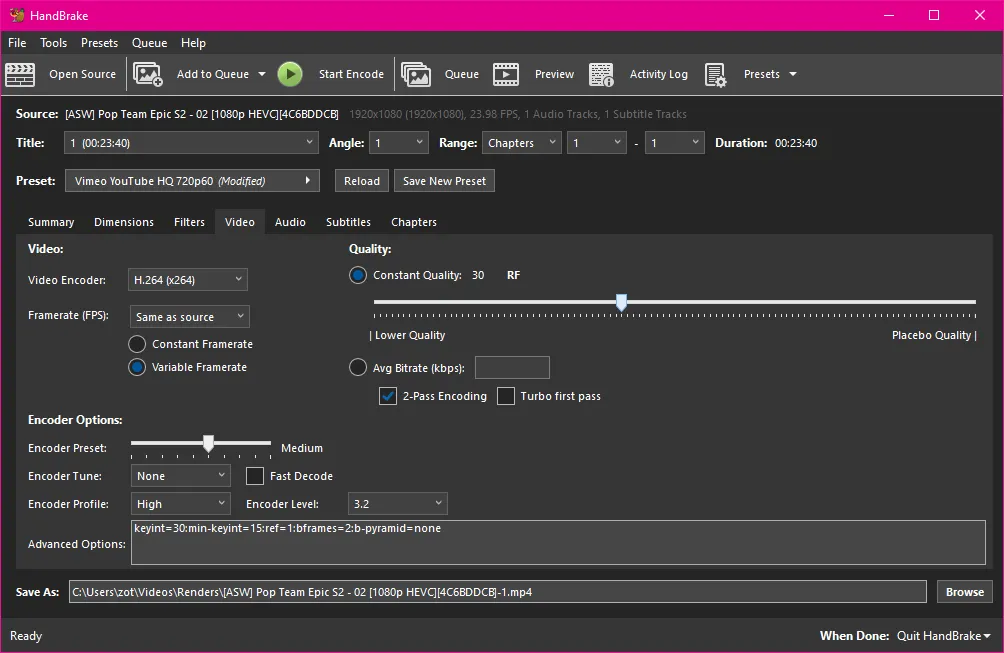
Task: Enable Turbo first pass
Action: click(505, 396)
